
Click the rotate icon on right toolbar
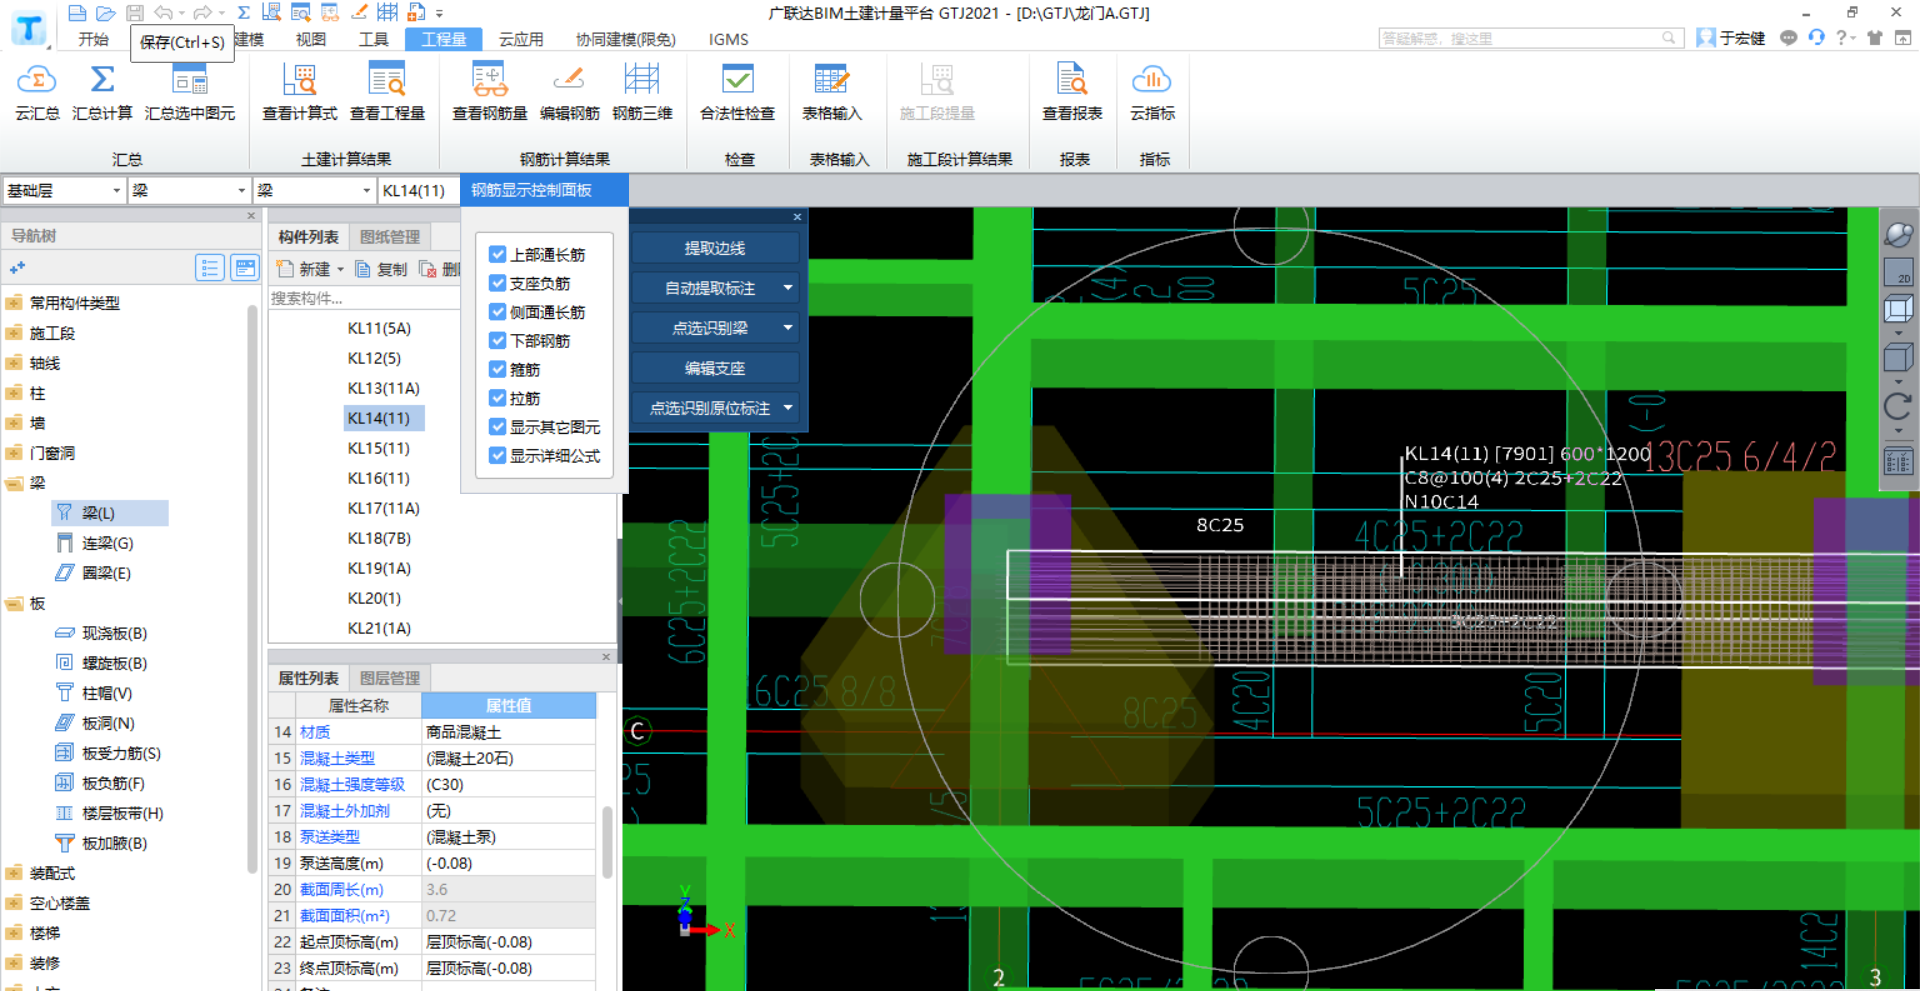tap(1897, 406)
